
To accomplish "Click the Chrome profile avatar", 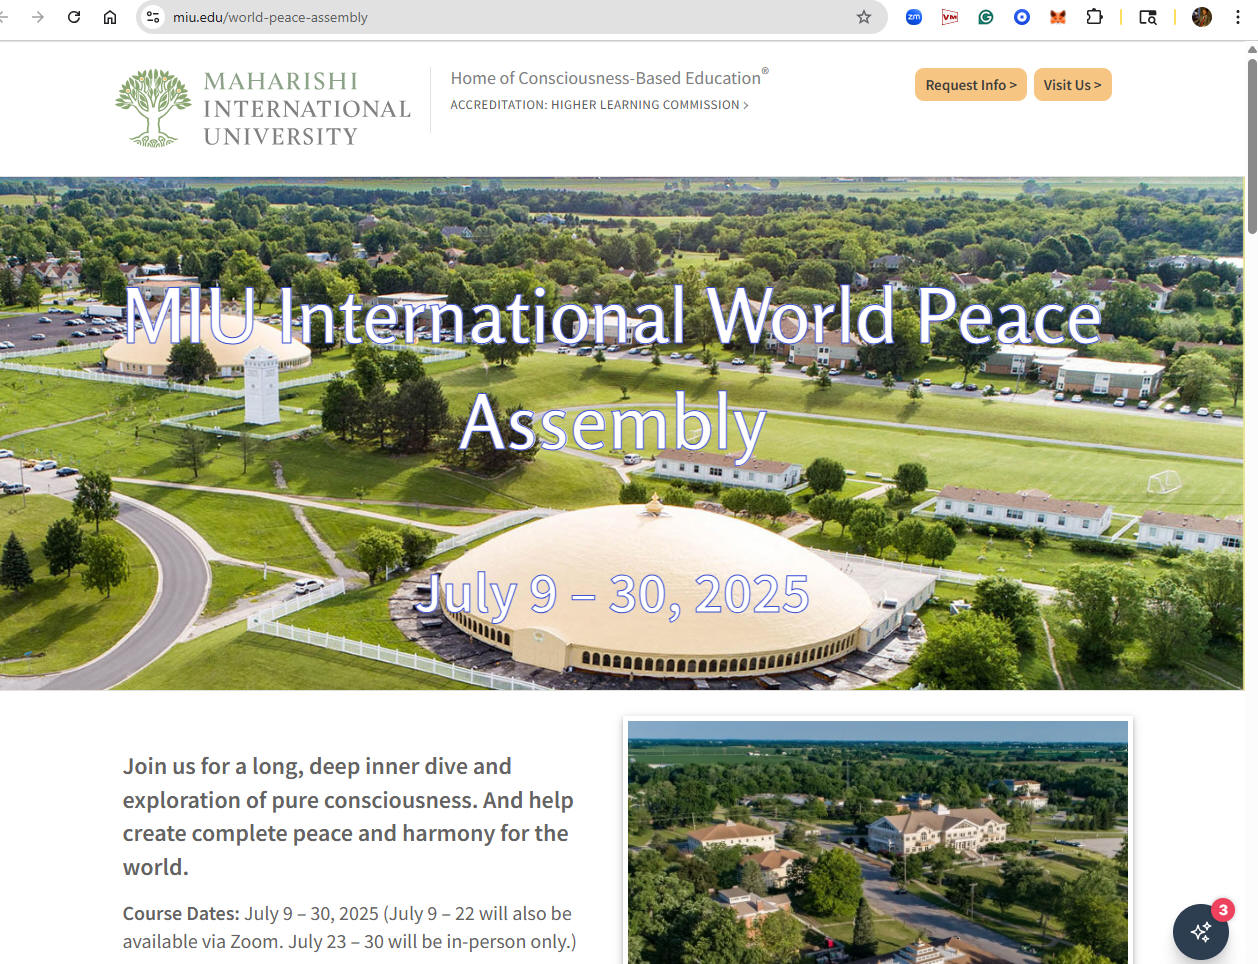I will (1202, 17).
